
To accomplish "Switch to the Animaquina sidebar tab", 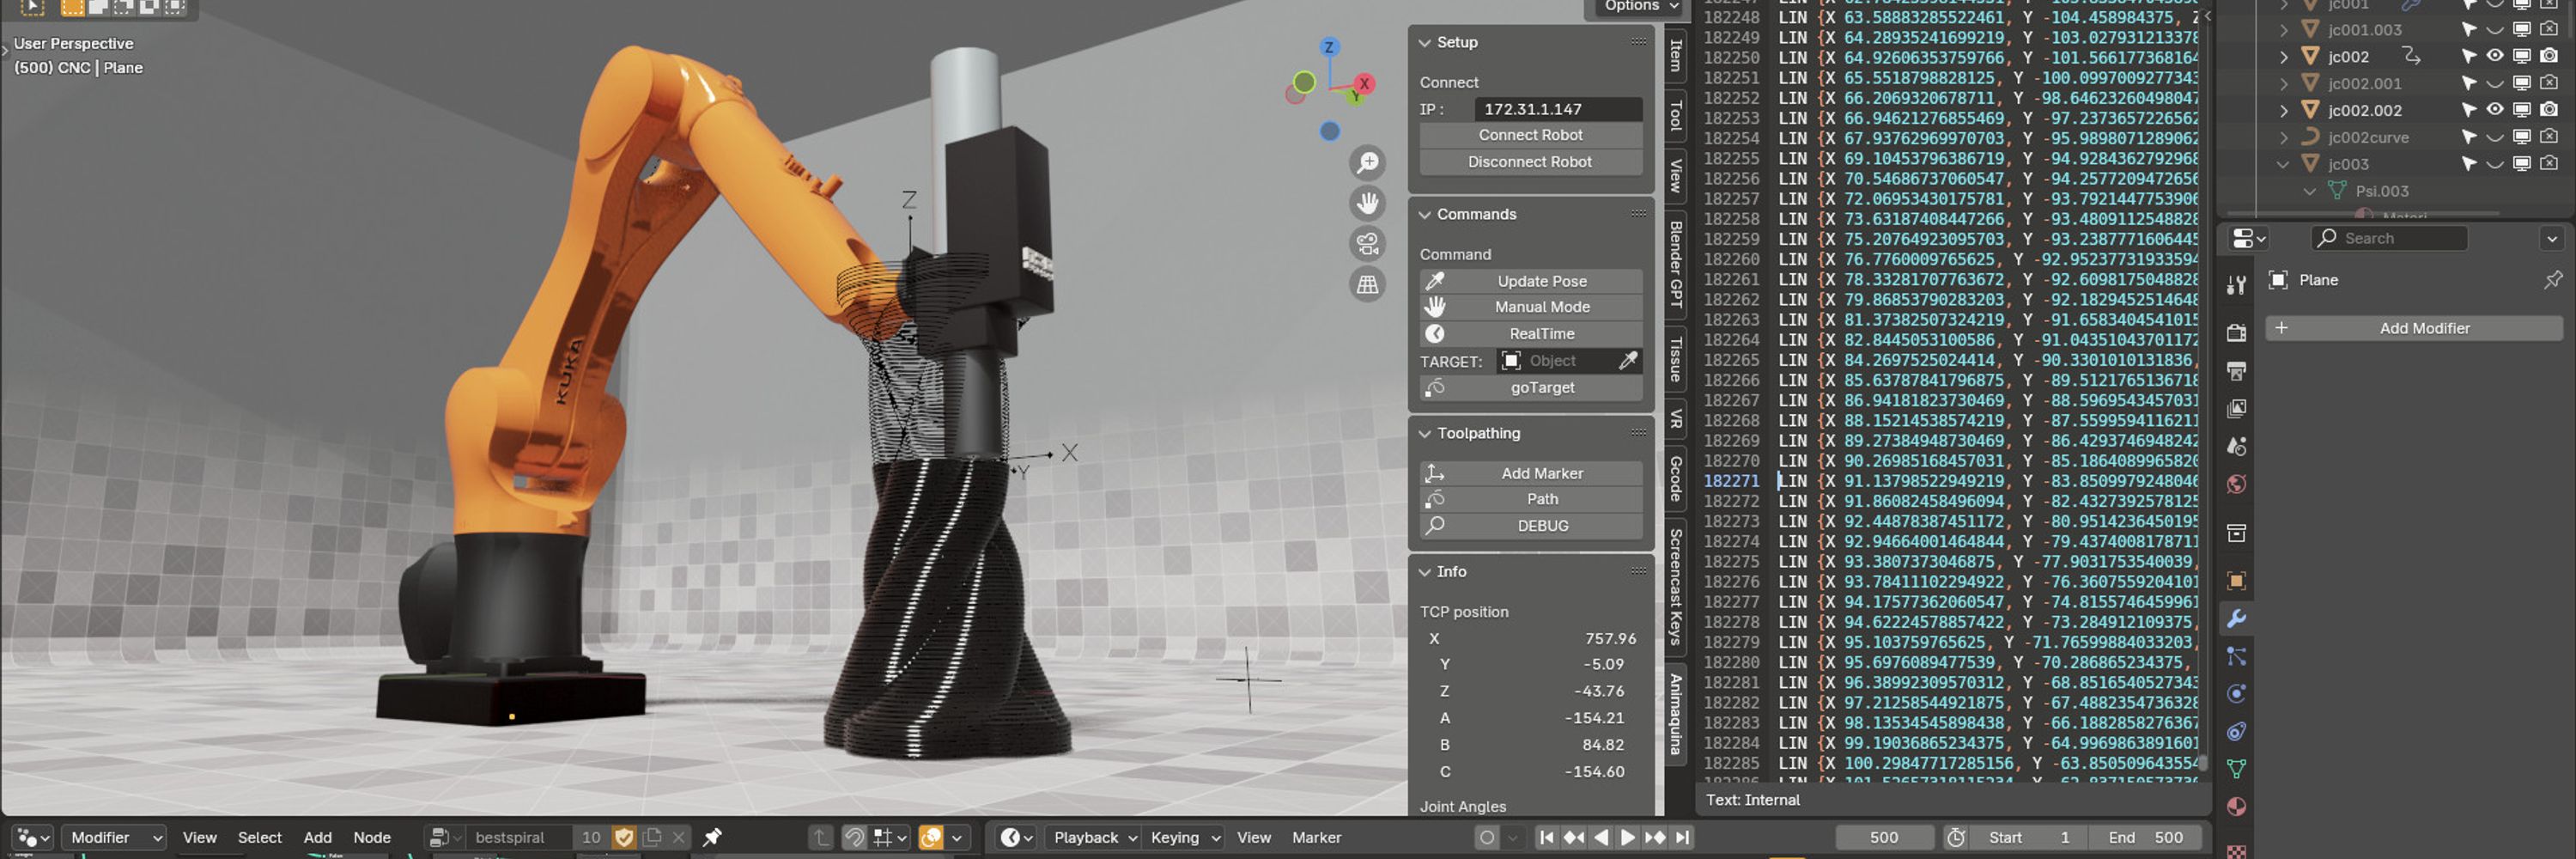I will click(1676, 714).
